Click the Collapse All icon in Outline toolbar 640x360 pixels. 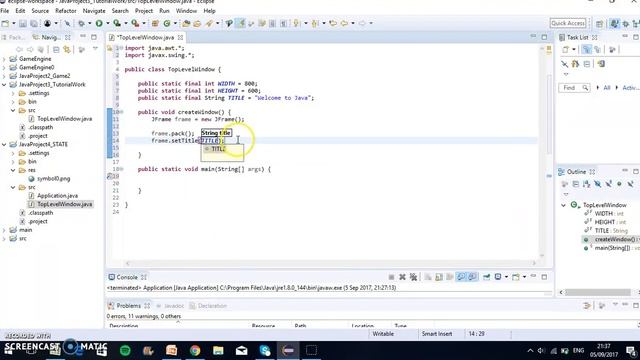[576, 184]
